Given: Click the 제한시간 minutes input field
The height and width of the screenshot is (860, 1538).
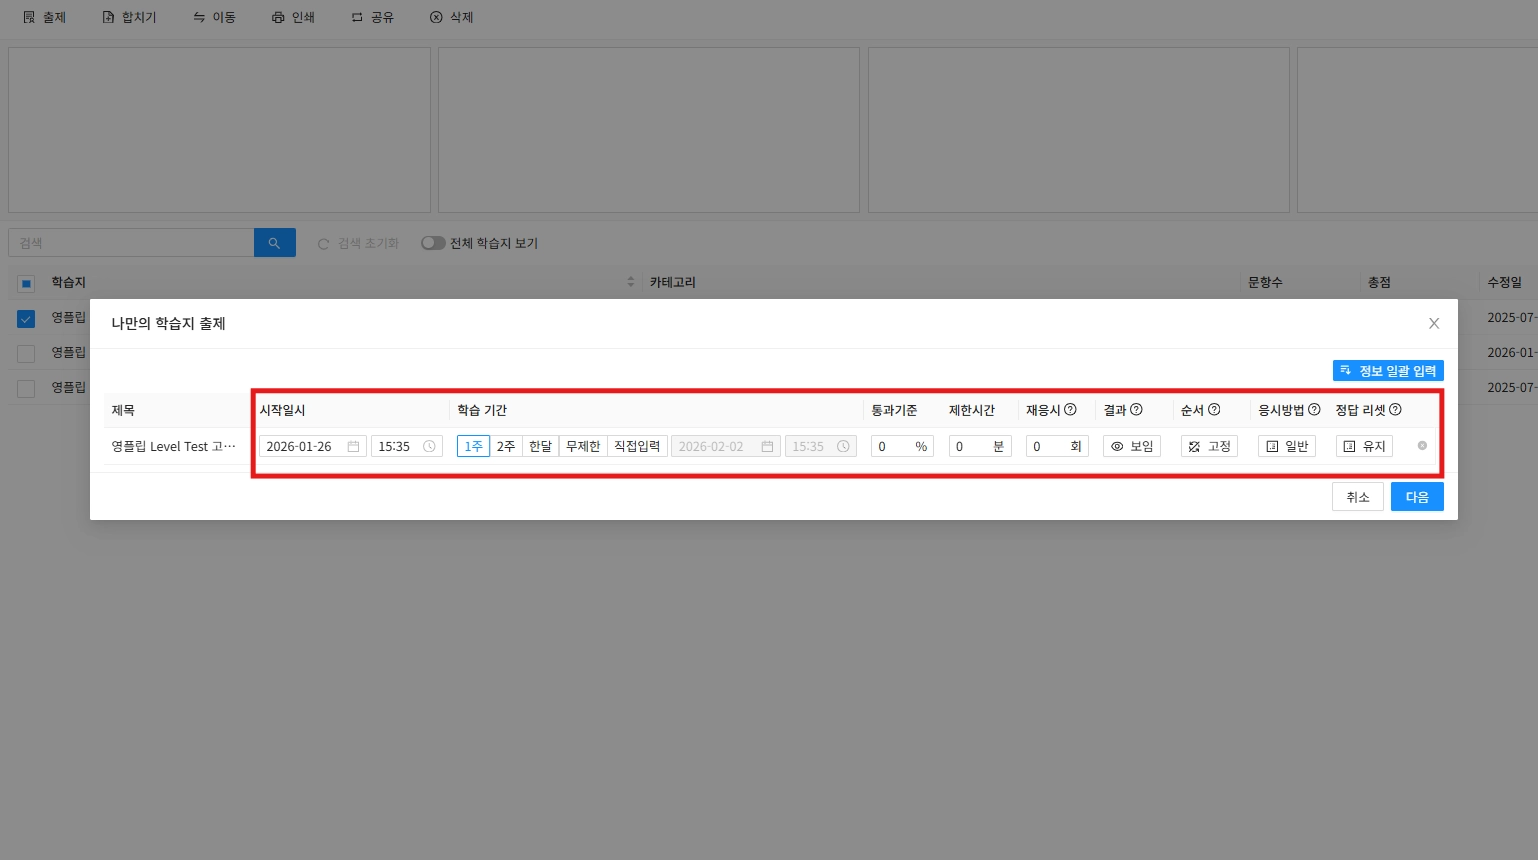Looking at the screenshot, I should (980, 447).
